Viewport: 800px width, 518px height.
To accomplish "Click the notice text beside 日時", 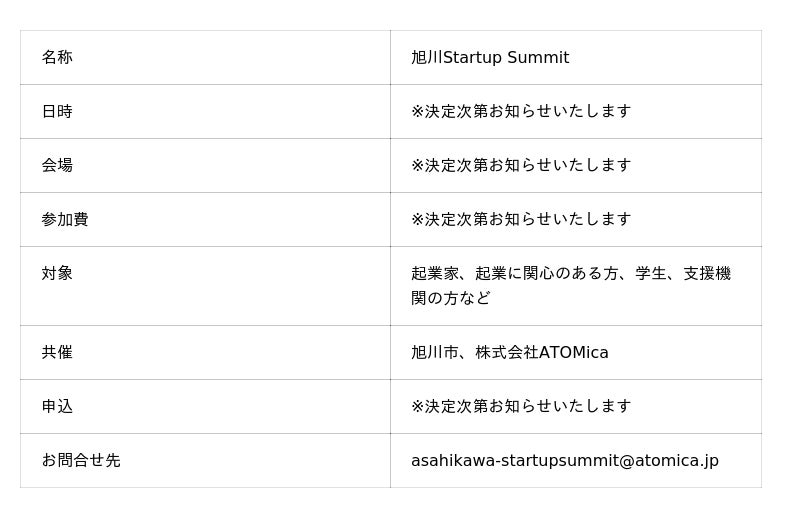I will 521,111.
